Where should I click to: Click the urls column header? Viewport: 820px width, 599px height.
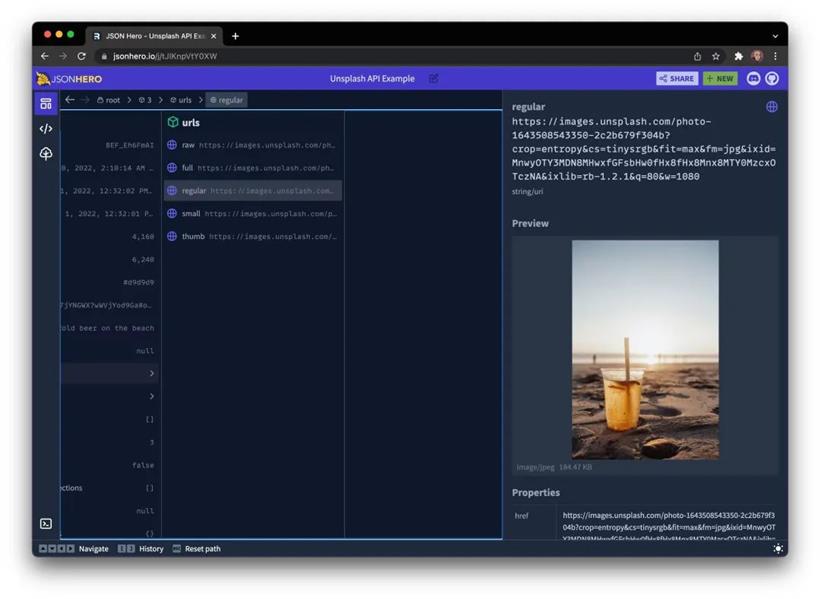point(184,122)
